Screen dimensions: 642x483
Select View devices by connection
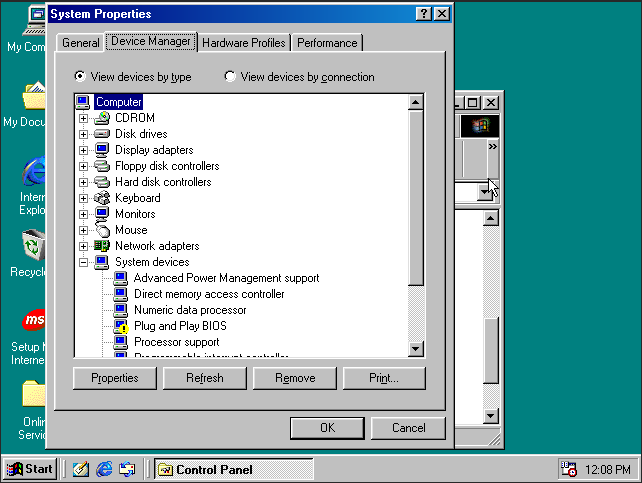[x=230, y=77]
